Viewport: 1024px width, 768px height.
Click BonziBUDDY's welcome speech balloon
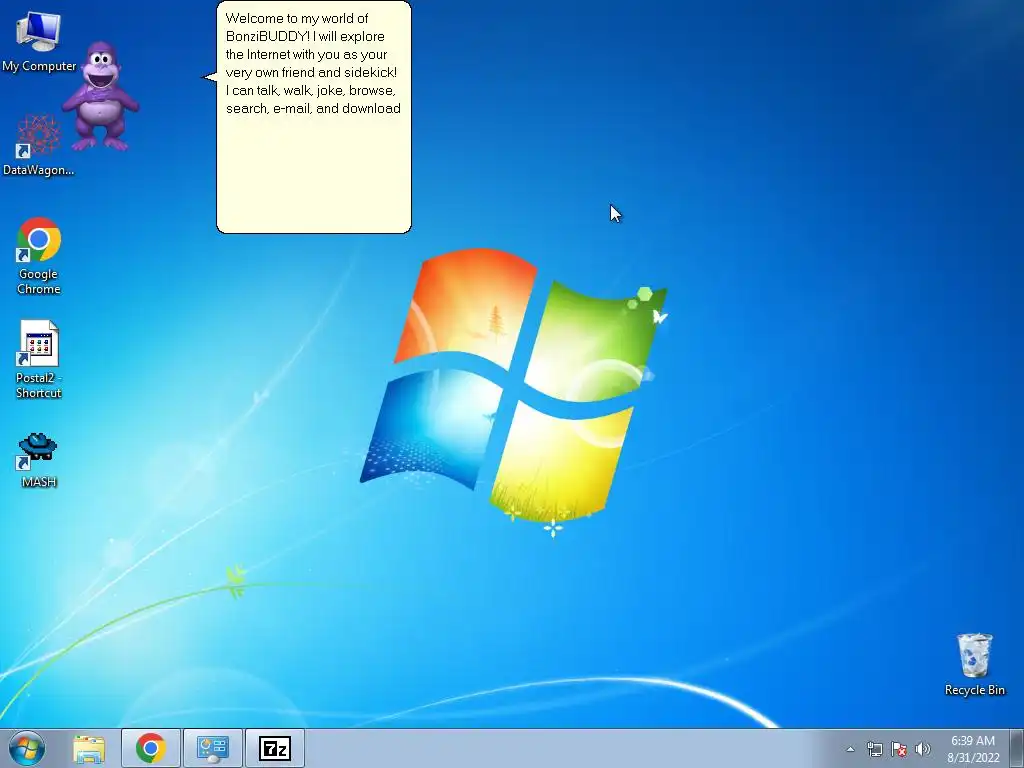coord(313,117)
